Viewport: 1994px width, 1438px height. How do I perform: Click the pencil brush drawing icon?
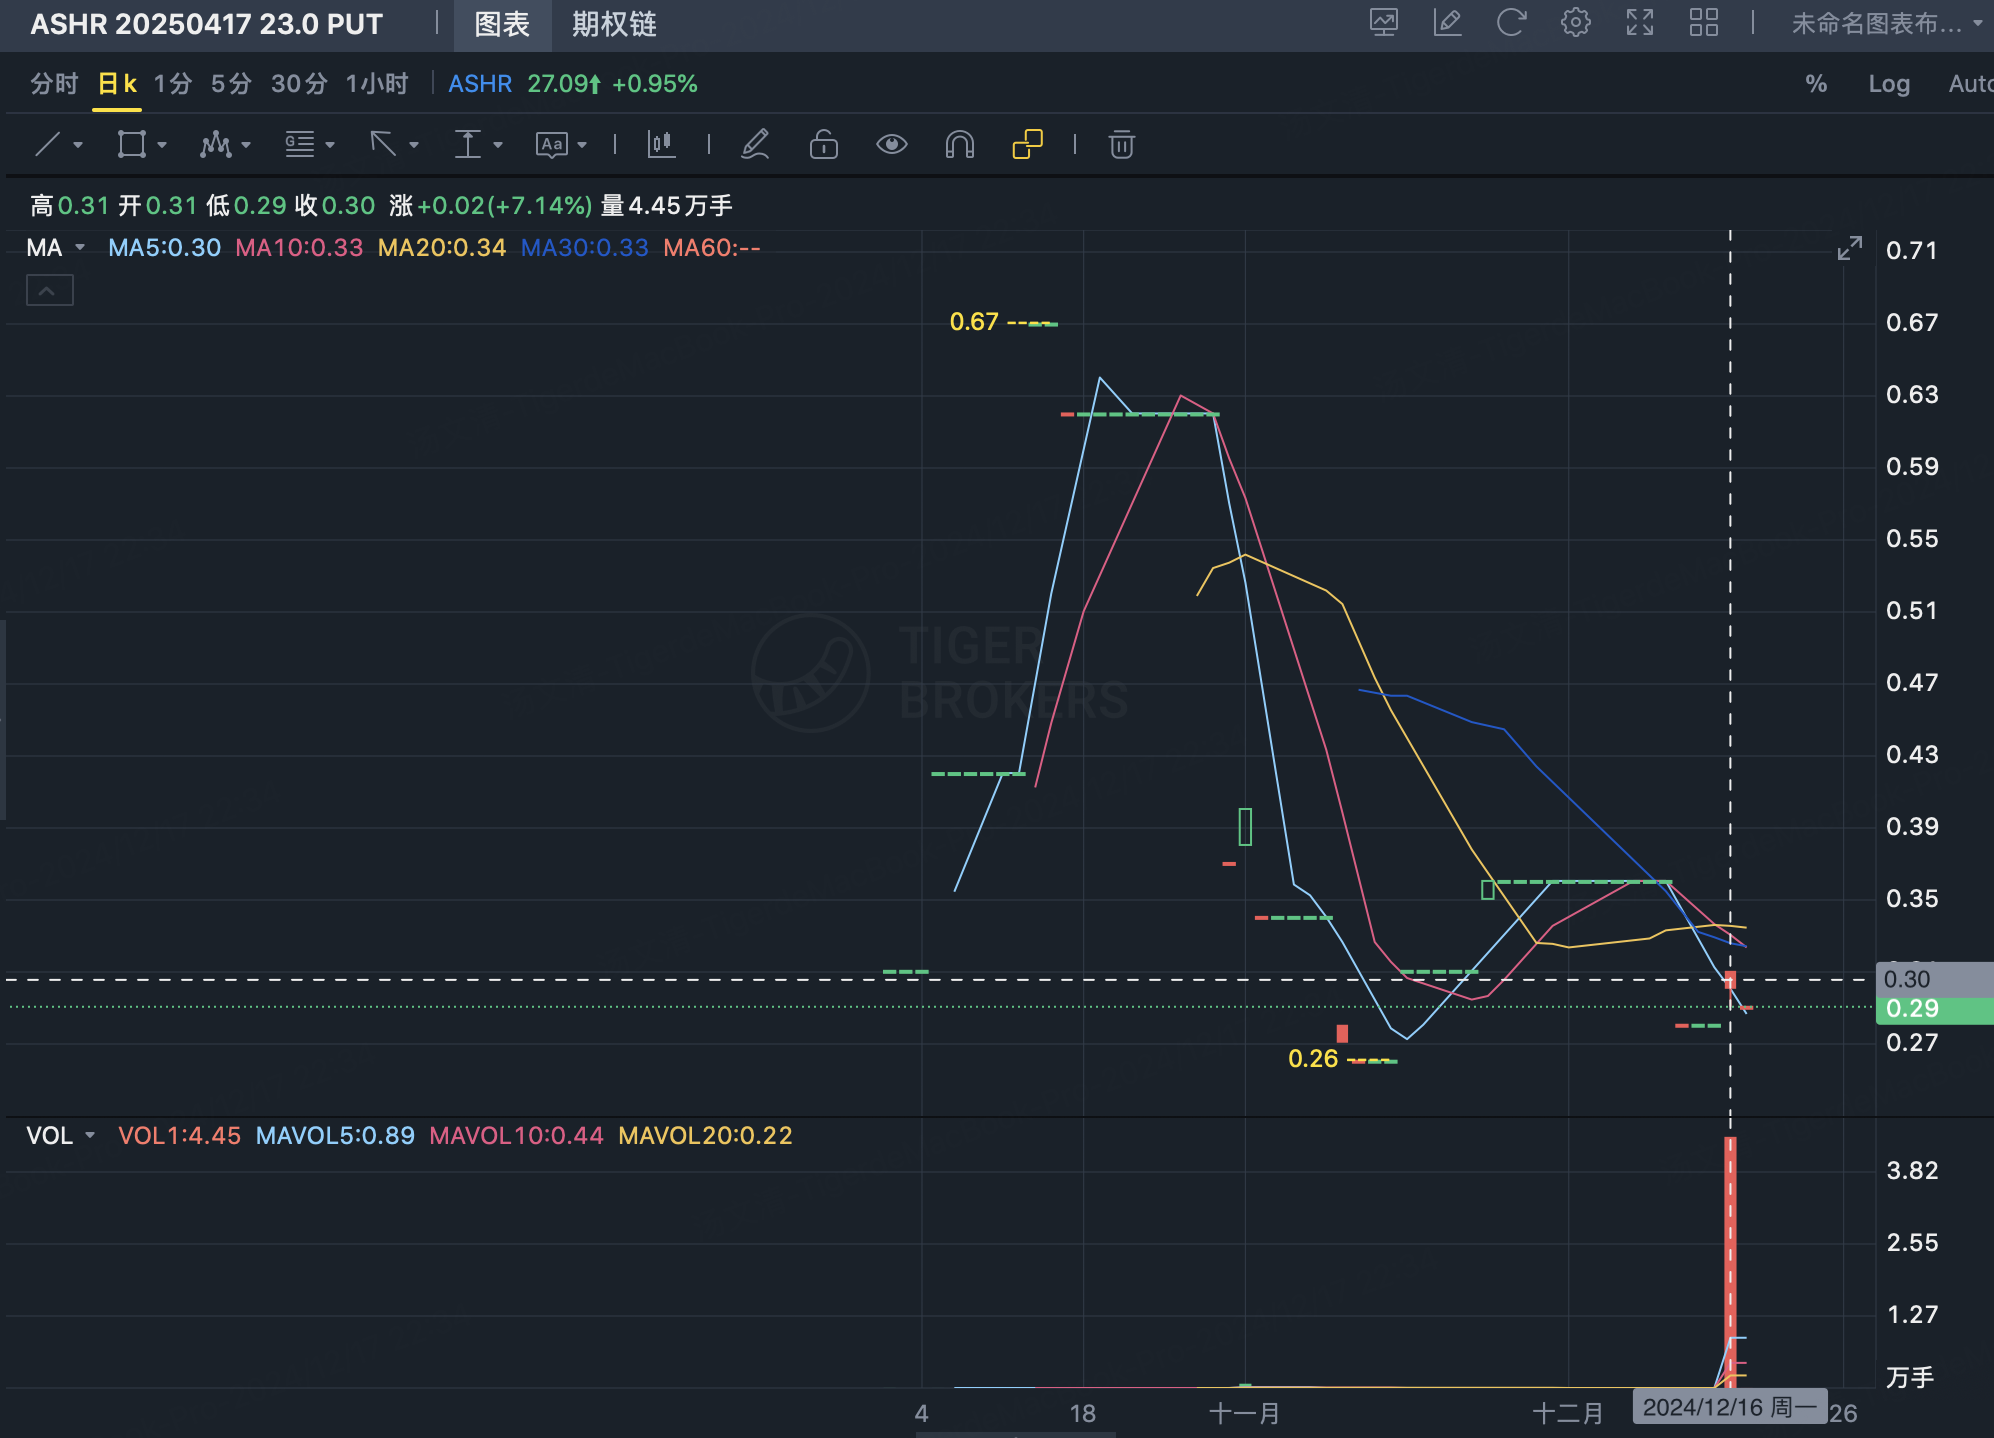(755, 145)
